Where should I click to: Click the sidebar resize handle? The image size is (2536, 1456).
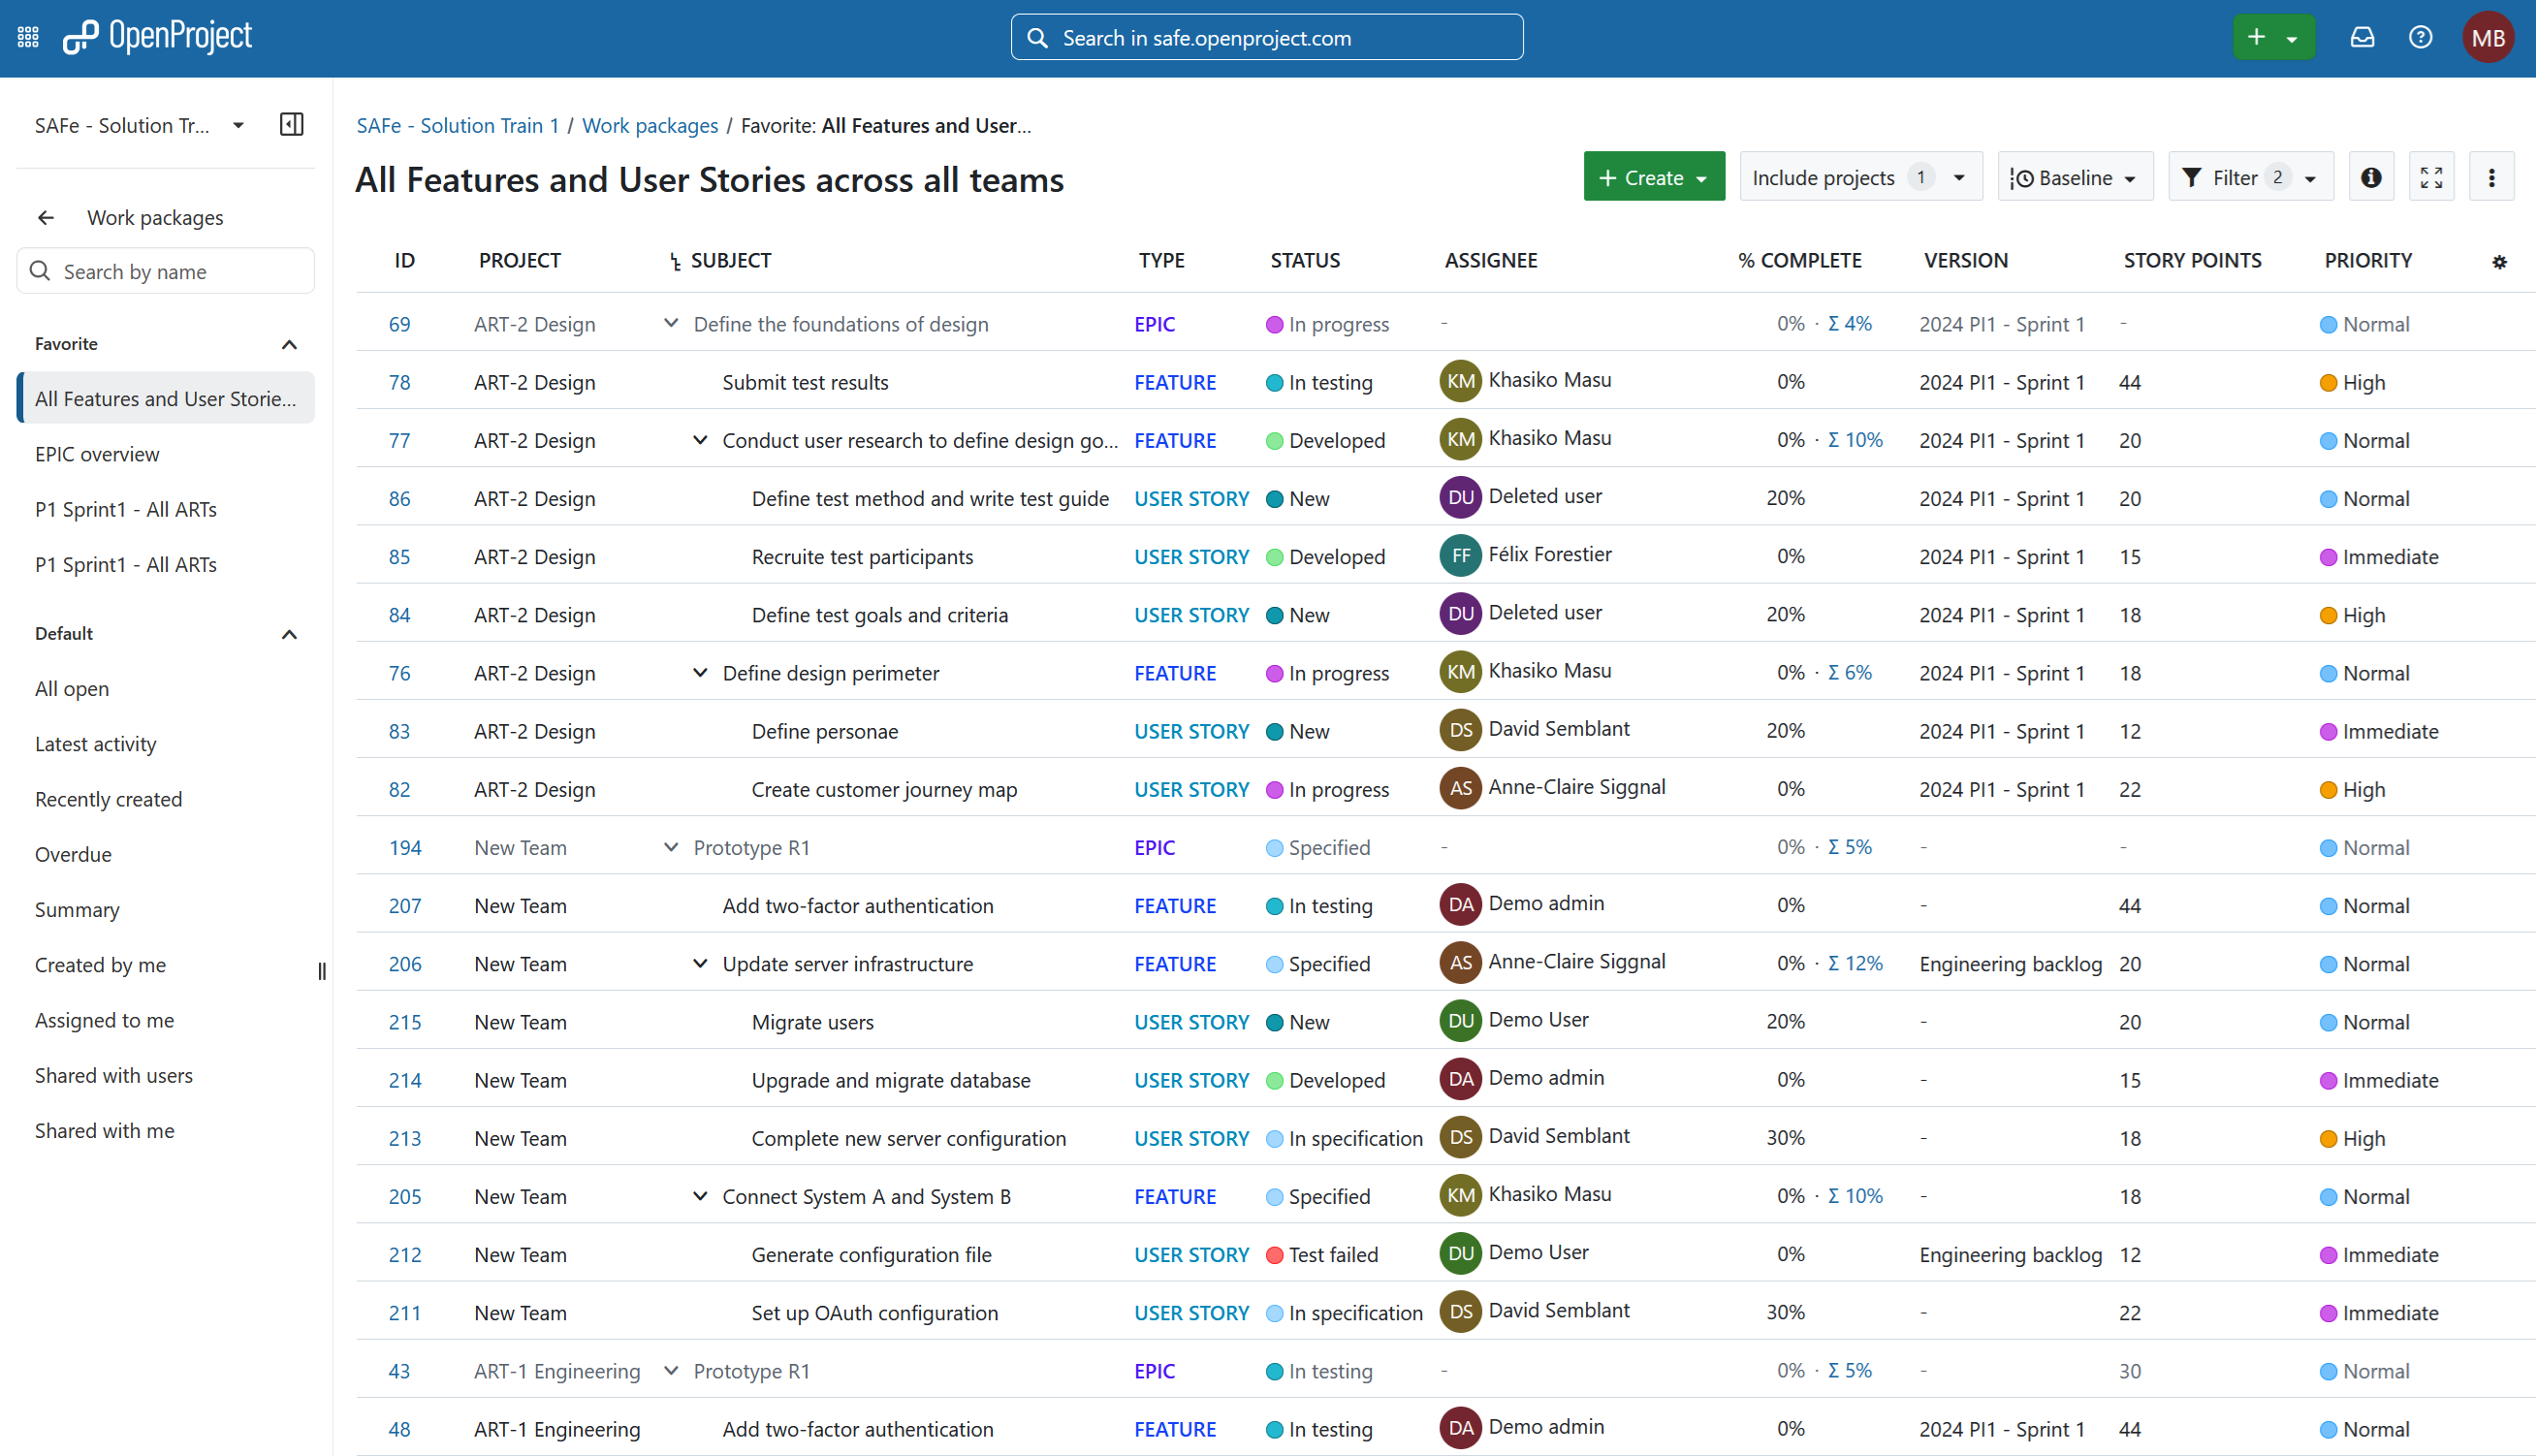tap(322, 970)
